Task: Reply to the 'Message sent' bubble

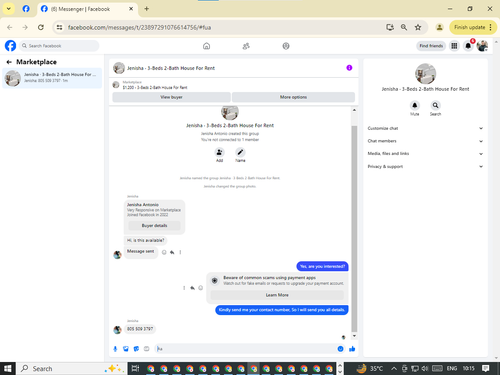Action: click(172, 252)
